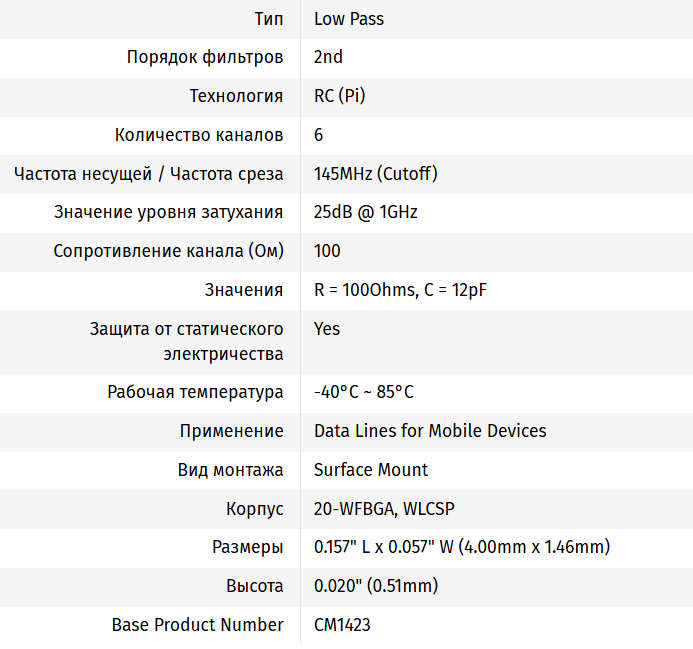Viewport: 693px width, 649px height.
Task: Click the "R = 100Ohms, C = 12pF" value
Action: coord(400,290)
